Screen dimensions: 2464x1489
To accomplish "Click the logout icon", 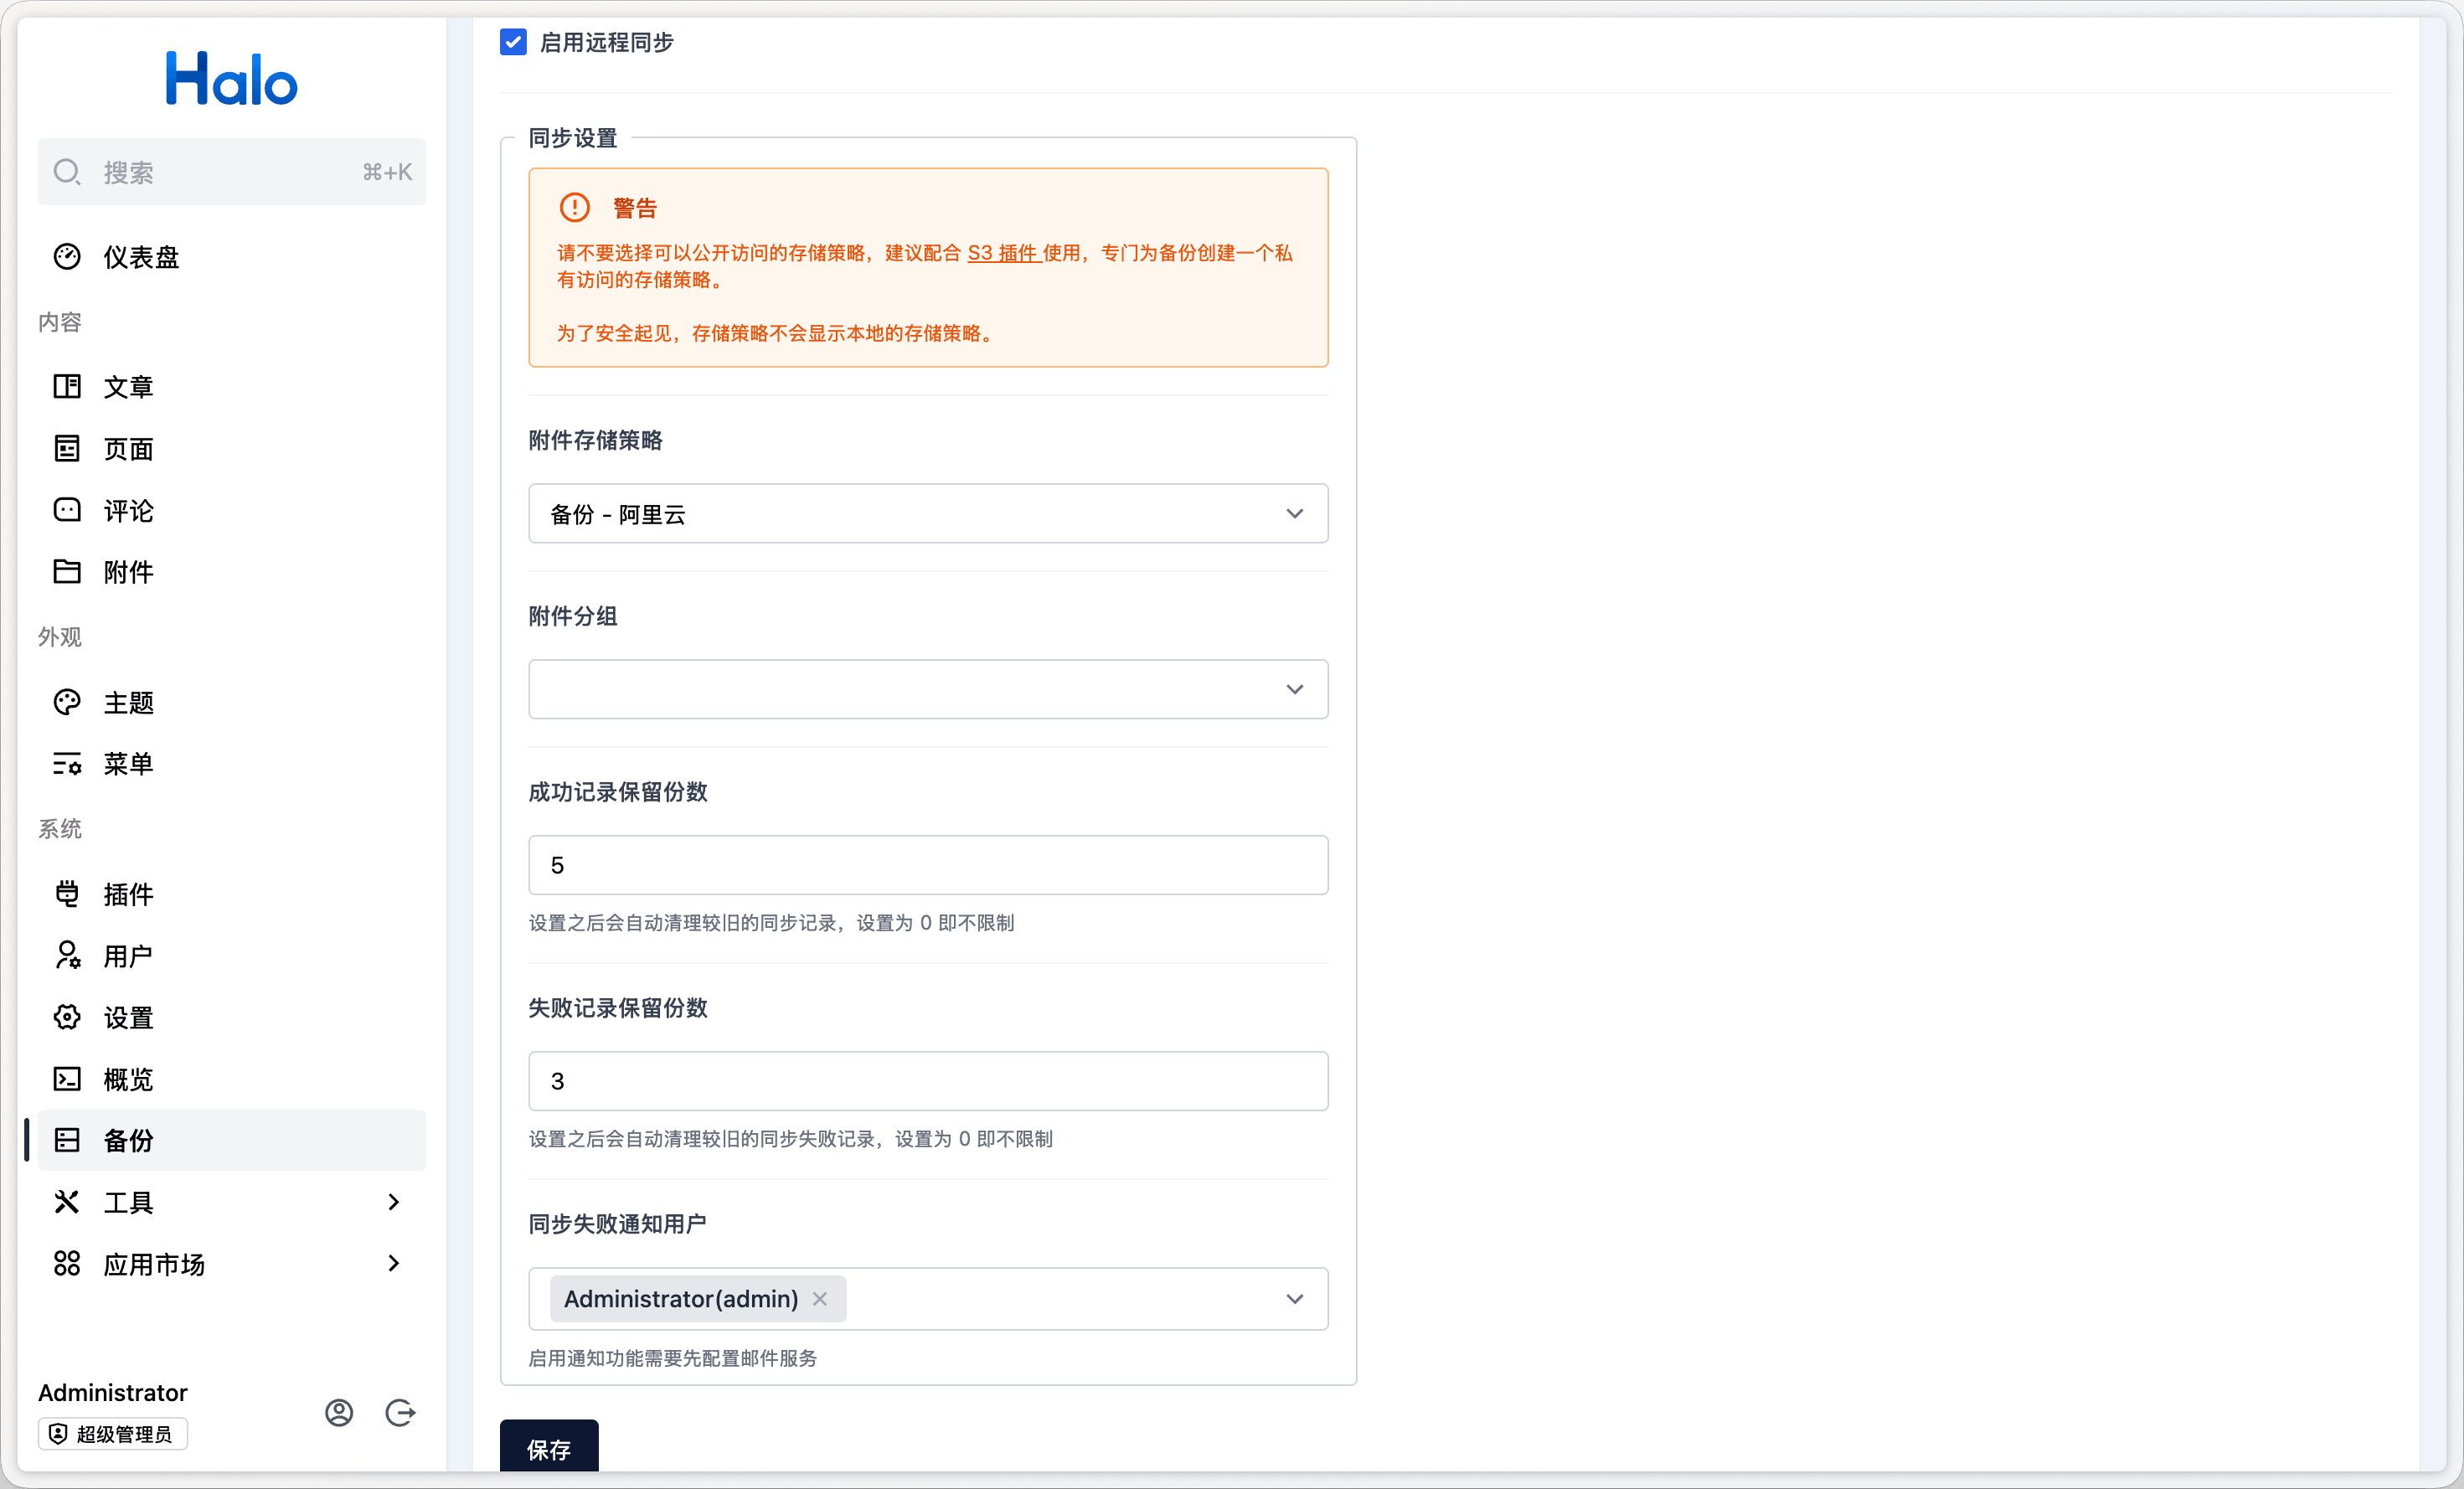I will tap(400, 1412).
